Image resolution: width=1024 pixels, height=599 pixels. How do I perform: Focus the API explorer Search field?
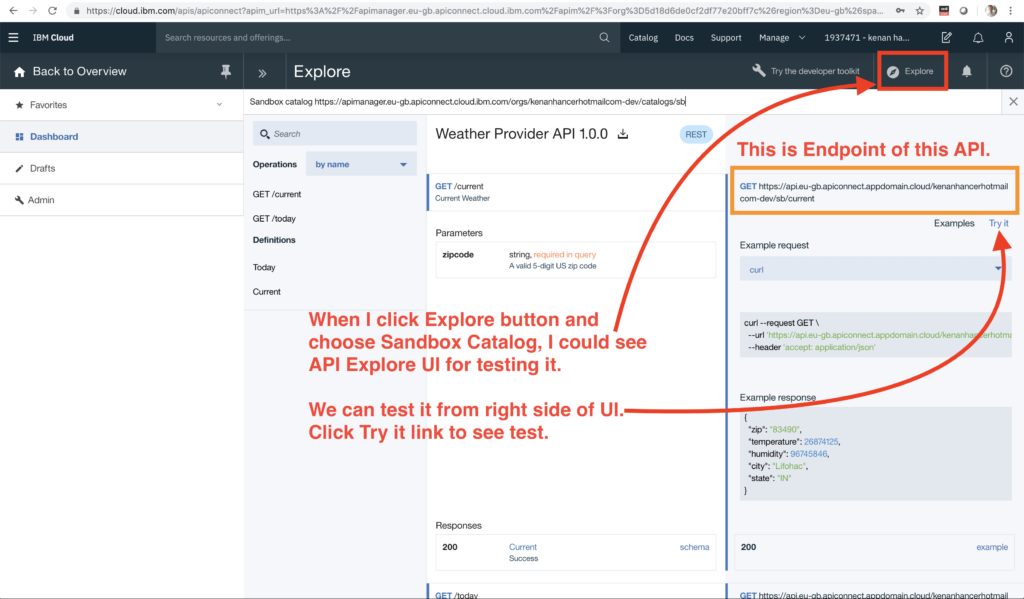[334, 134]
